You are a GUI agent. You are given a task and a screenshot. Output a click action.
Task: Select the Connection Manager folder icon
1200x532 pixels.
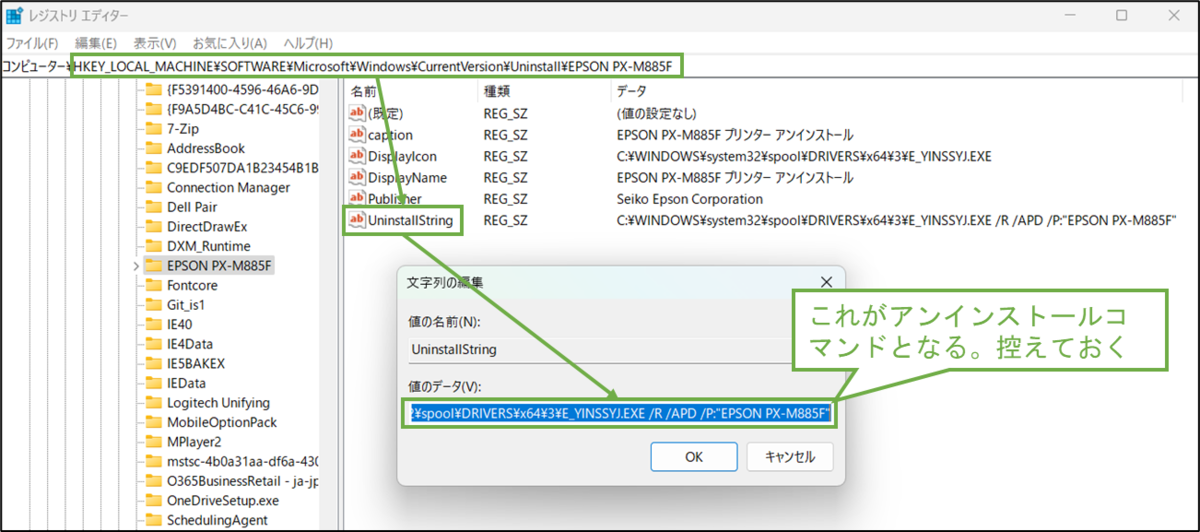click(153, 187)
